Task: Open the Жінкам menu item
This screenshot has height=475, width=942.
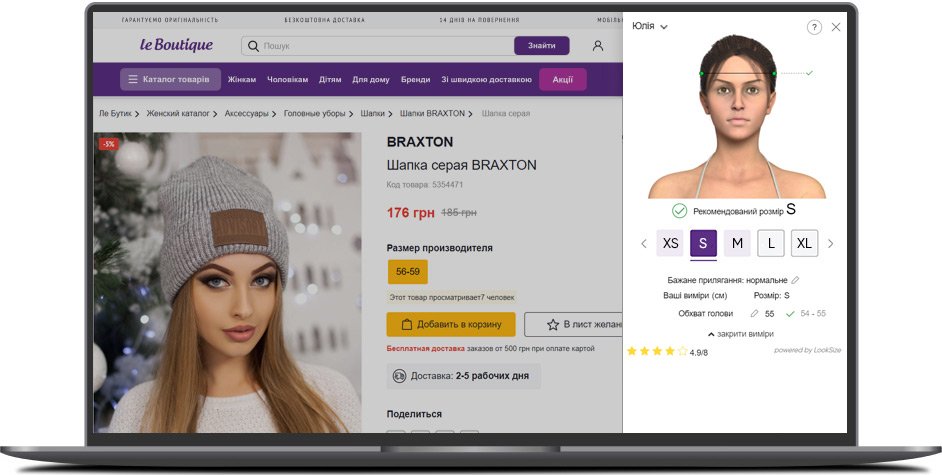Action: (x=242, y=79)
